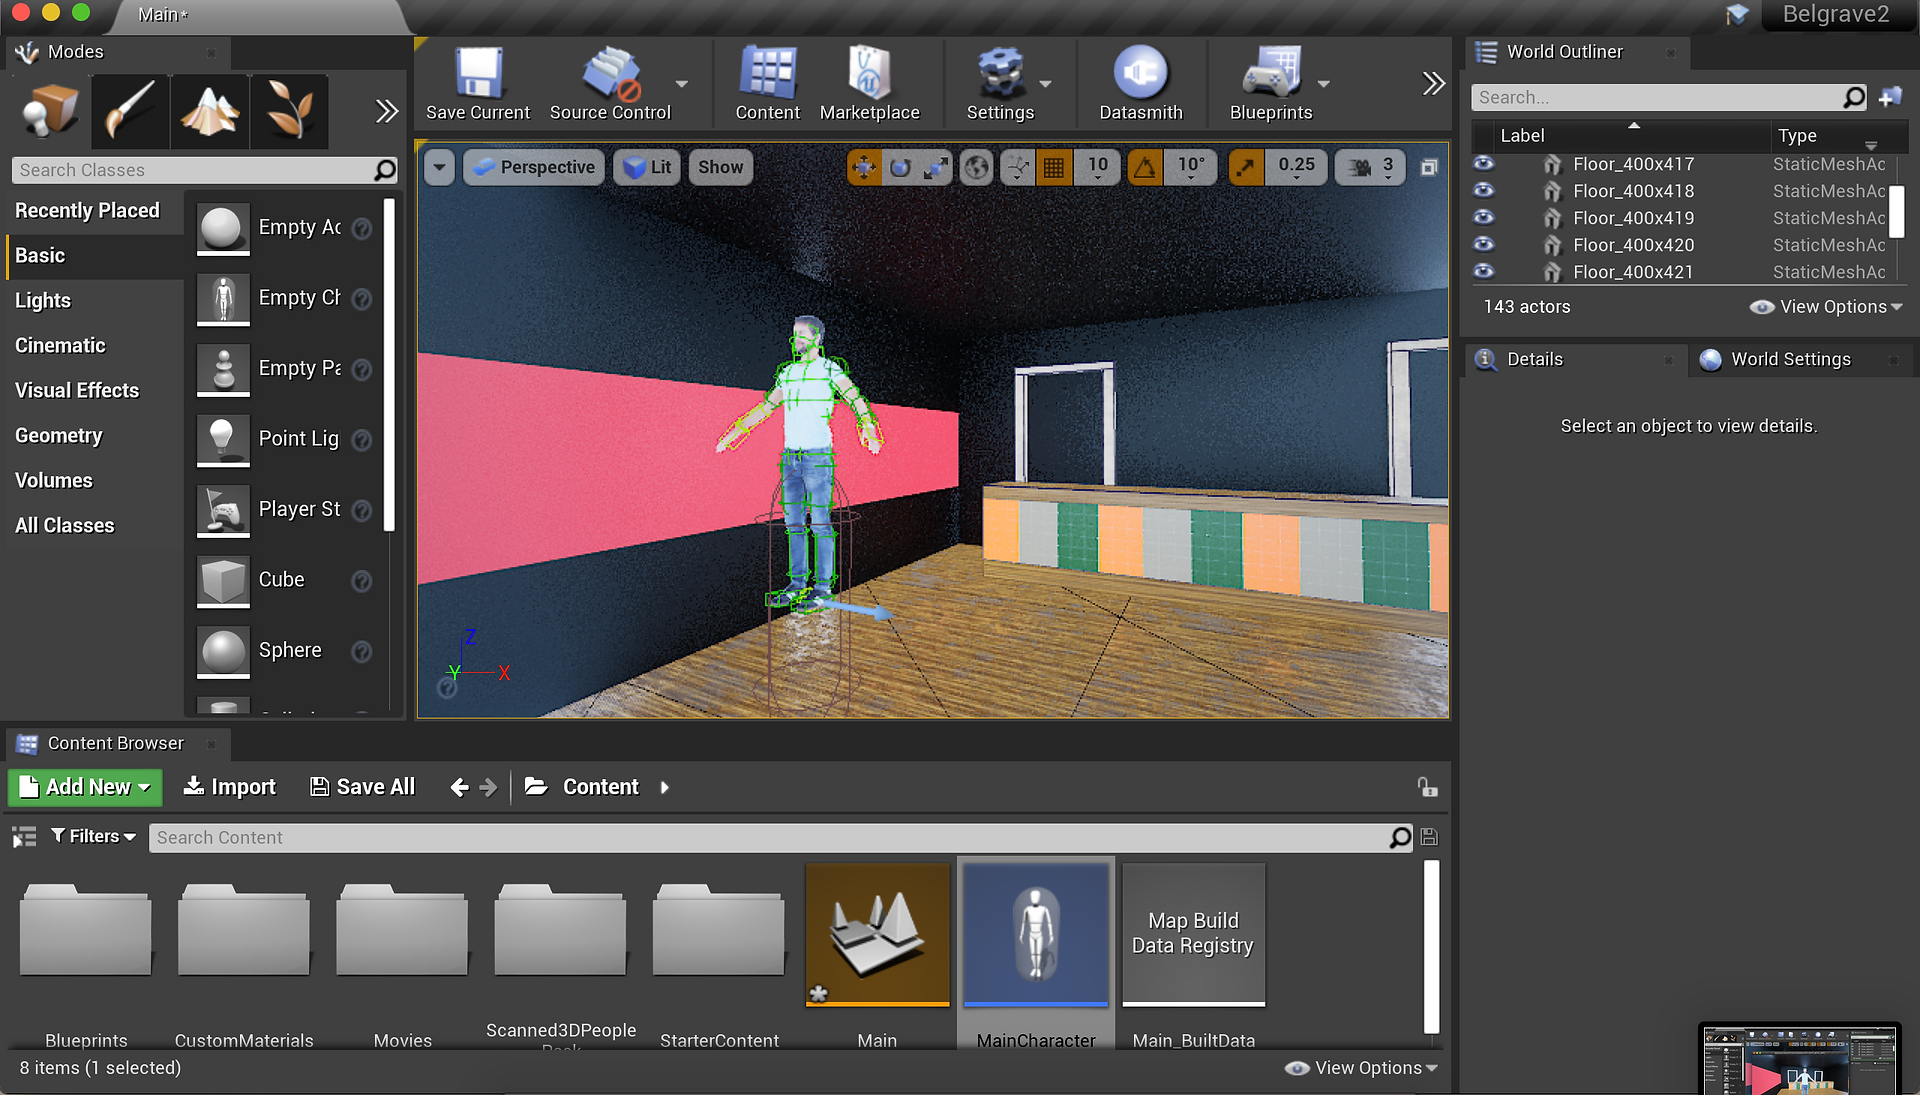Hide the Floor_400x420 actor
This screenshot has width=1920, height=1095.
(x=1484, y=244)
